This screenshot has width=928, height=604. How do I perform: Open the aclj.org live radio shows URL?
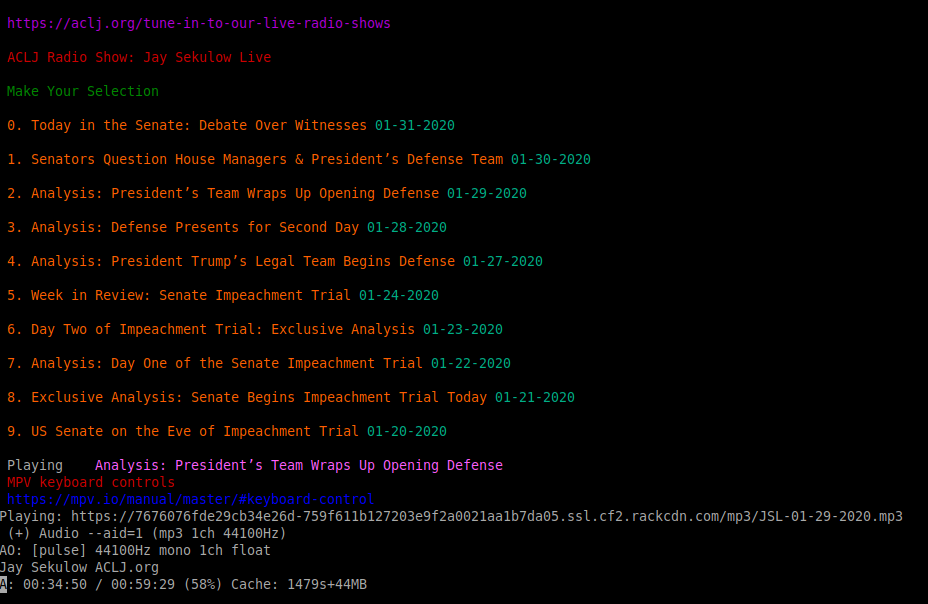coord(199,24)
